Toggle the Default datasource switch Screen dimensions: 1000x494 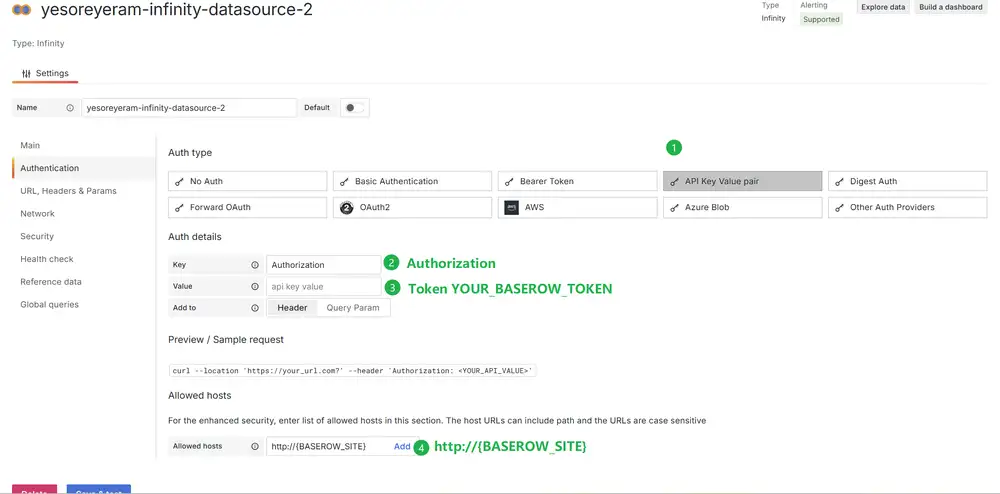coord(355,108)
